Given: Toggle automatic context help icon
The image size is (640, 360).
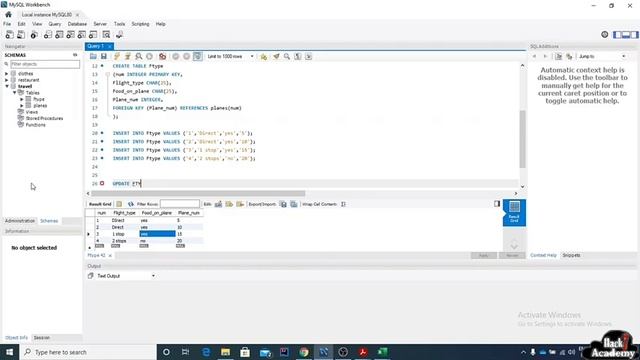Looking at the screenshot, I should [x=569, y=56].
